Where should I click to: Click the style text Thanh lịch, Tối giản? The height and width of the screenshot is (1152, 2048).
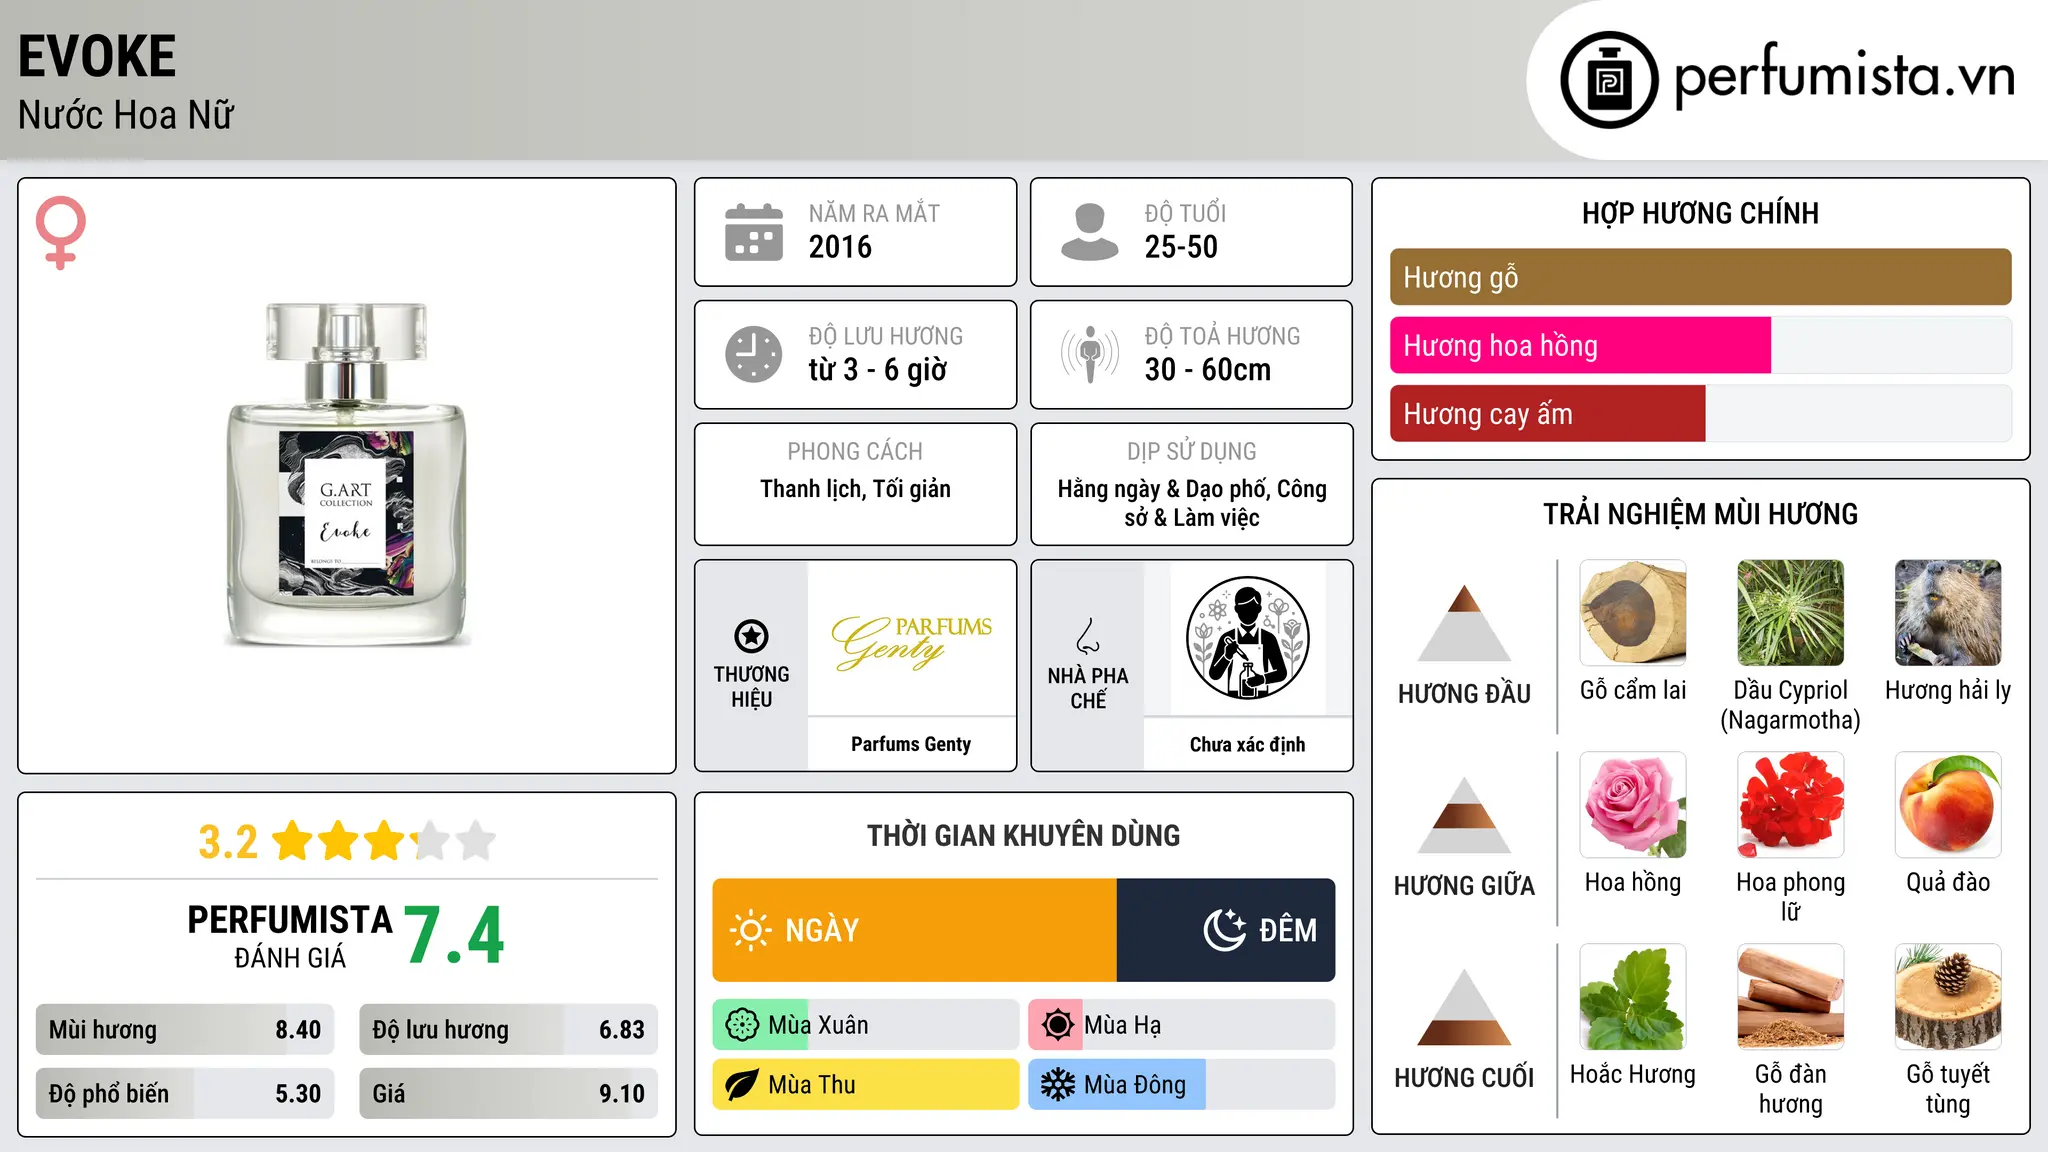[855, 489]
